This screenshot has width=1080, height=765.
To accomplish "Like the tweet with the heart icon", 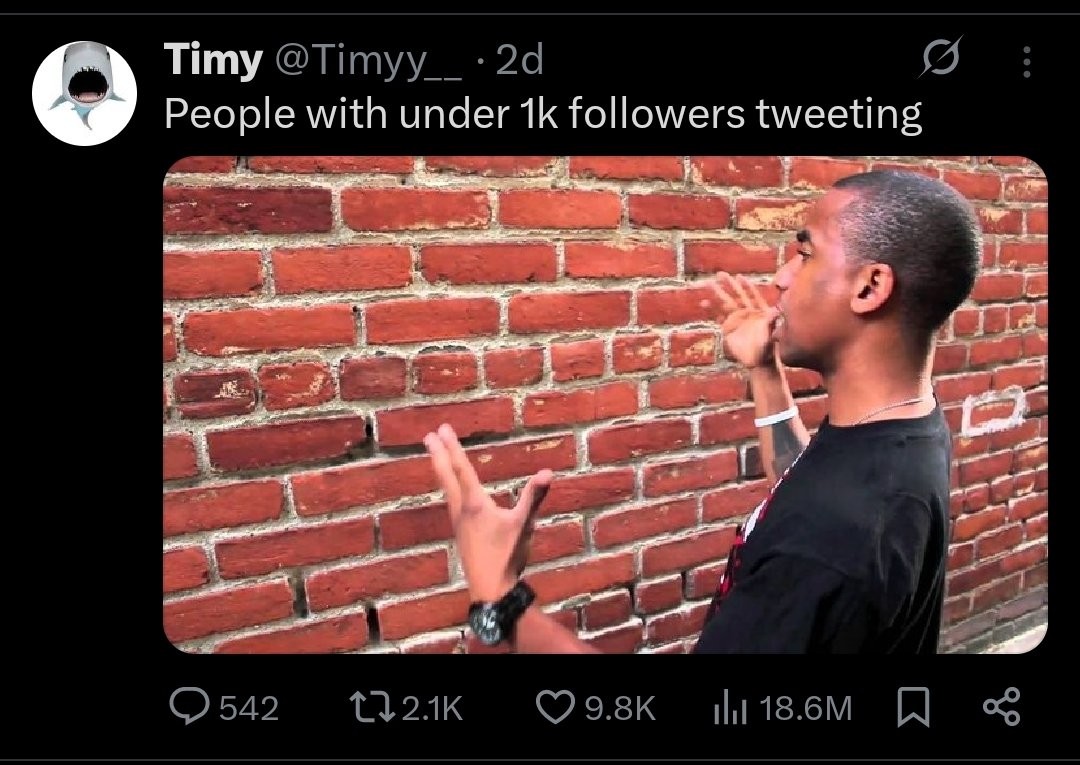I will coord(555,708).
